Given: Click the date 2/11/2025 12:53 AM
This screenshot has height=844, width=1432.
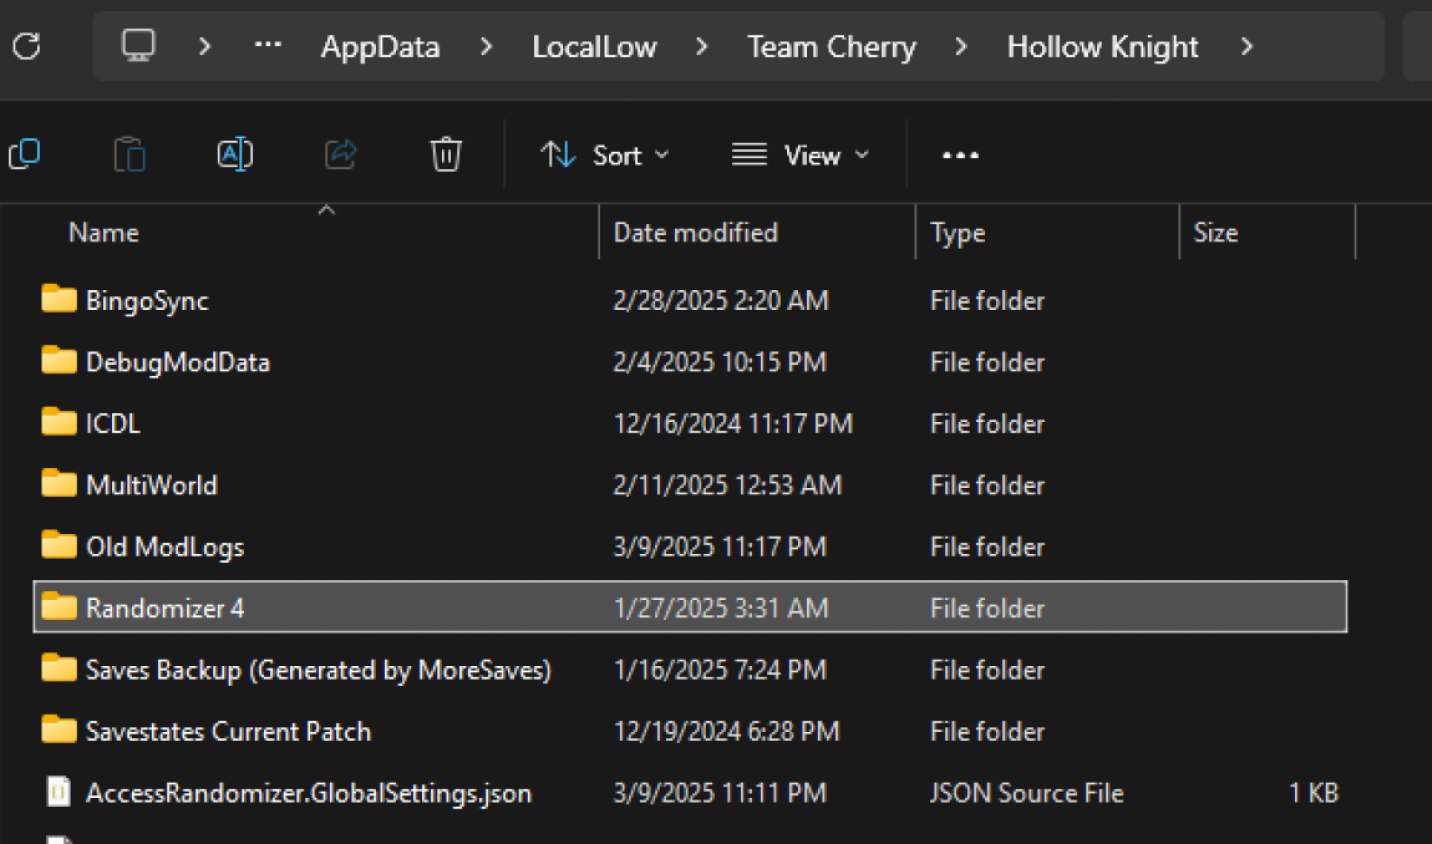Looking at the screenshot, I should point(727,485).
